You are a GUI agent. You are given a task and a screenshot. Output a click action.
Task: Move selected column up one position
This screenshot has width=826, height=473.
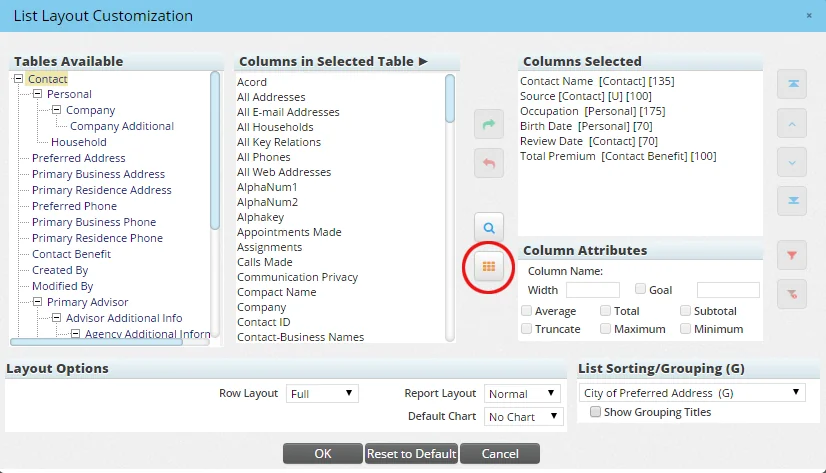tap(791, 124)
